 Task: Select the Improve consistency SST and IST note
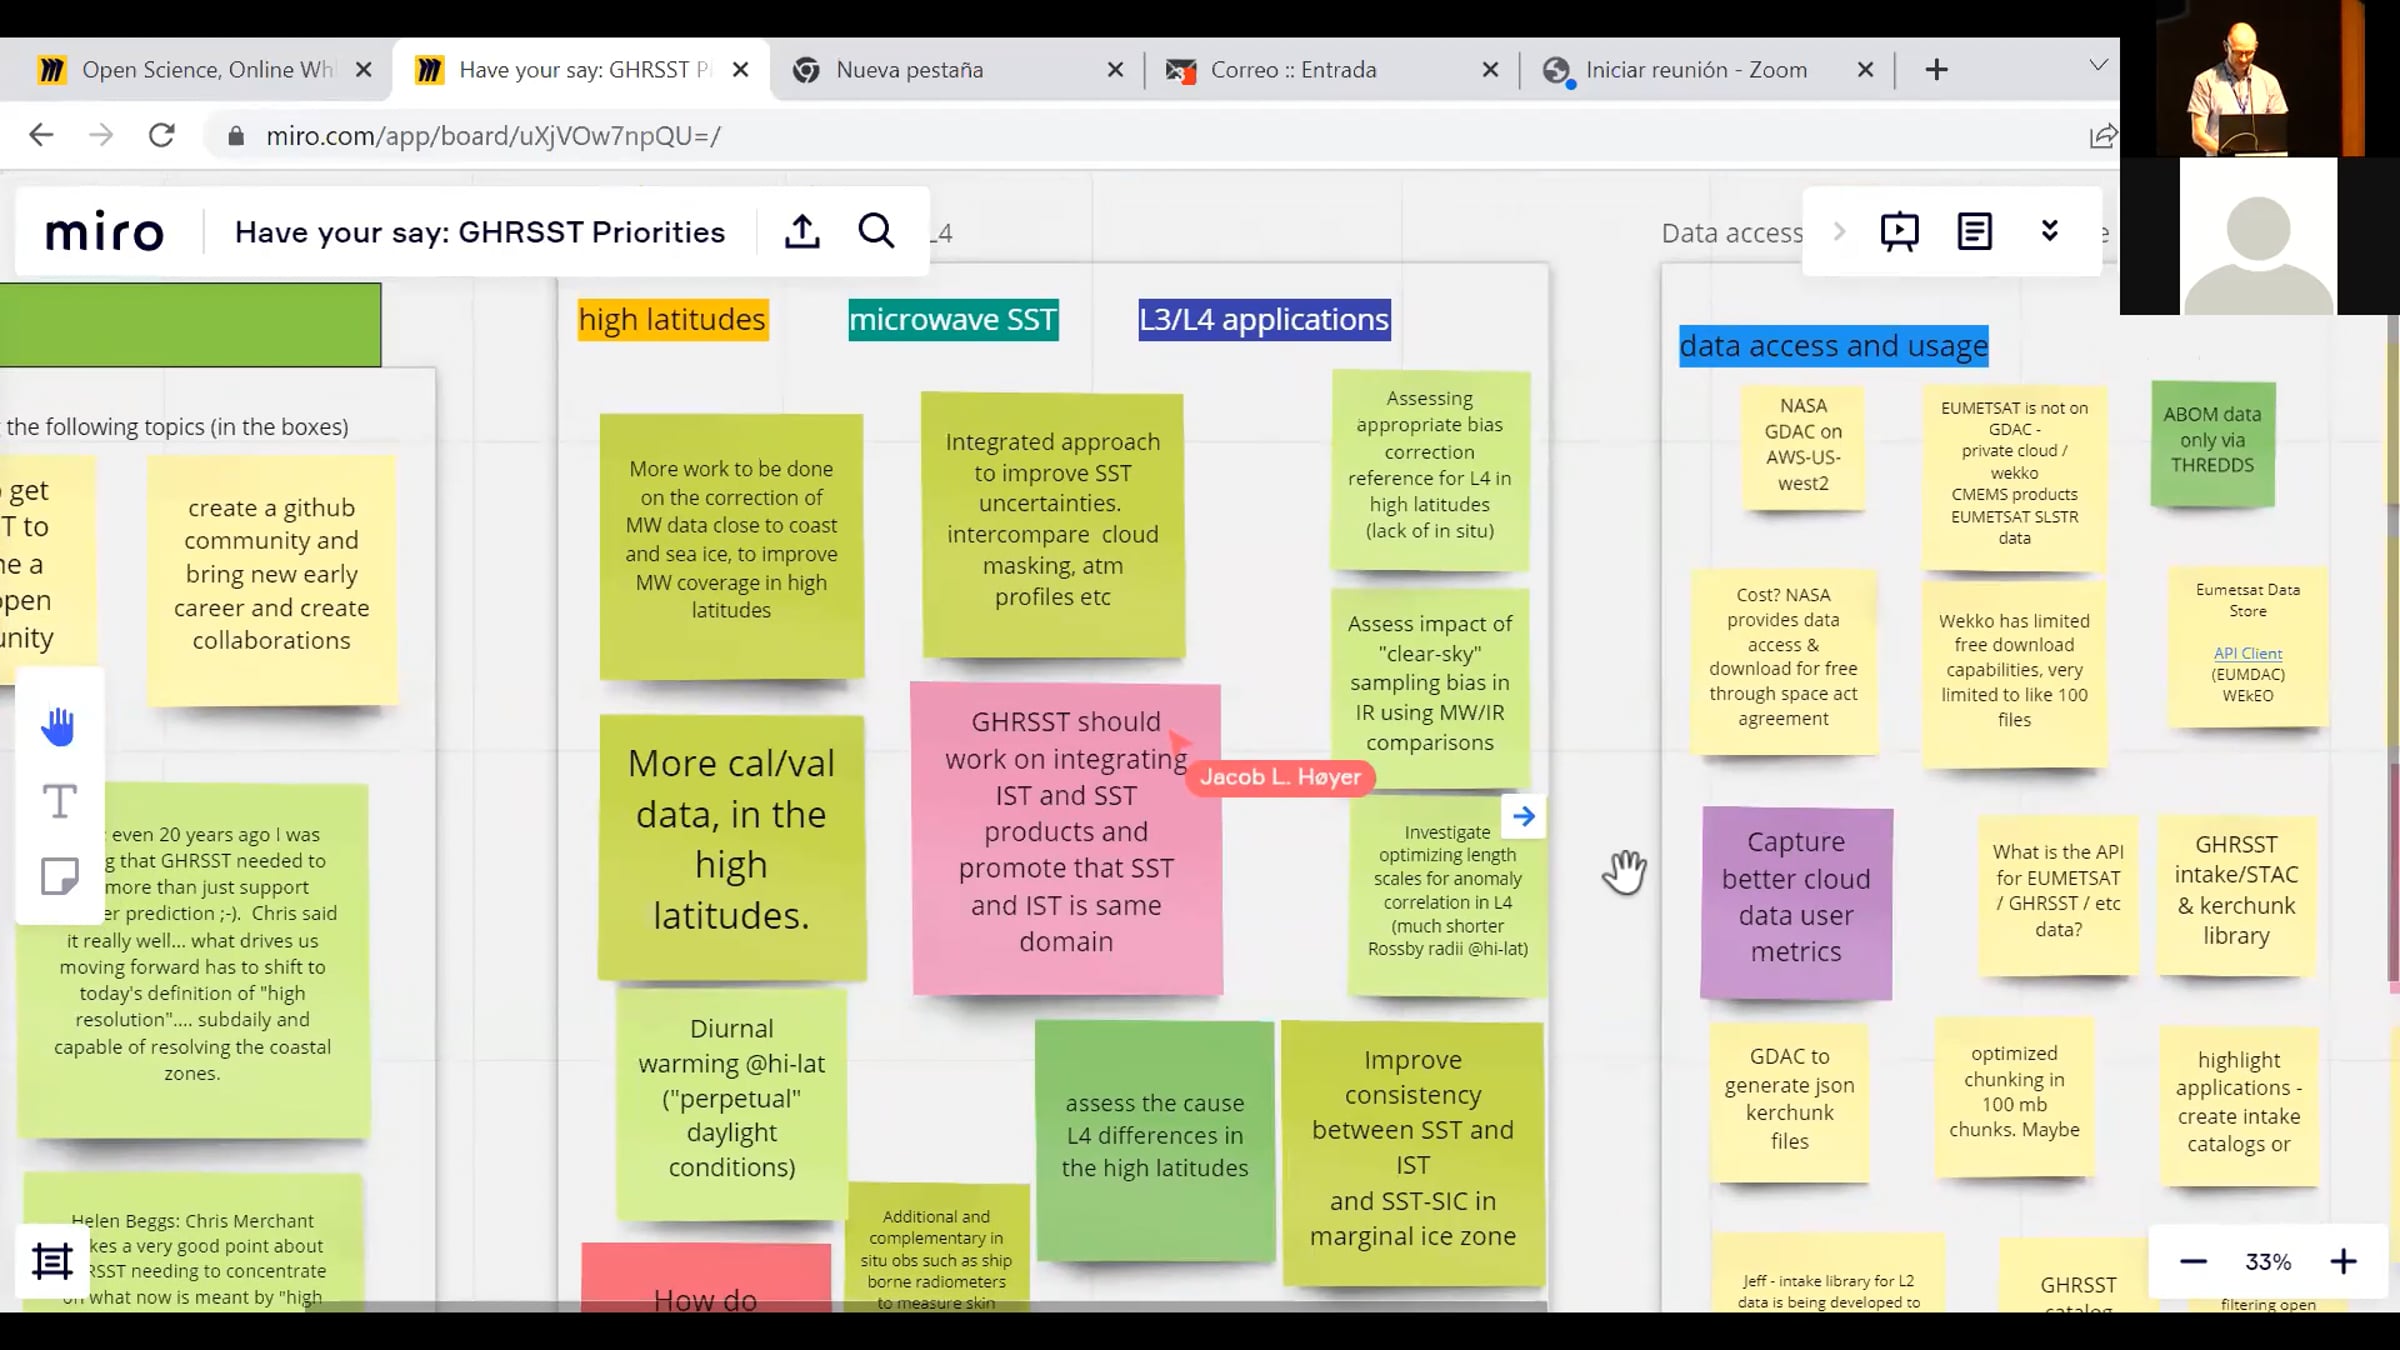point(1412,1152)
